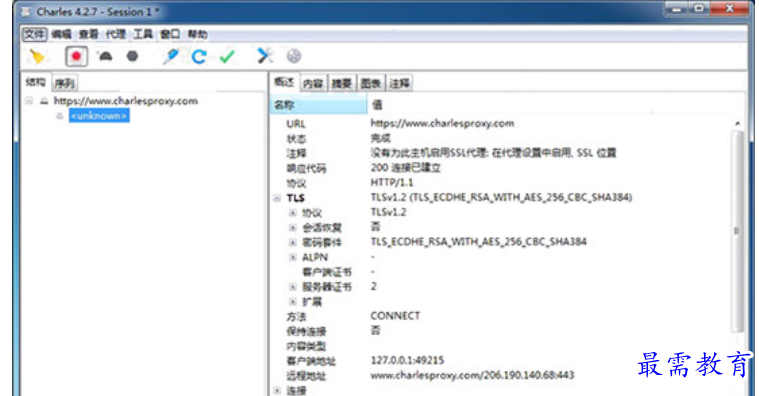Viewport: 759px width, 396px height.
Task: Open the 帮助 menu
Action: point(197,34)
